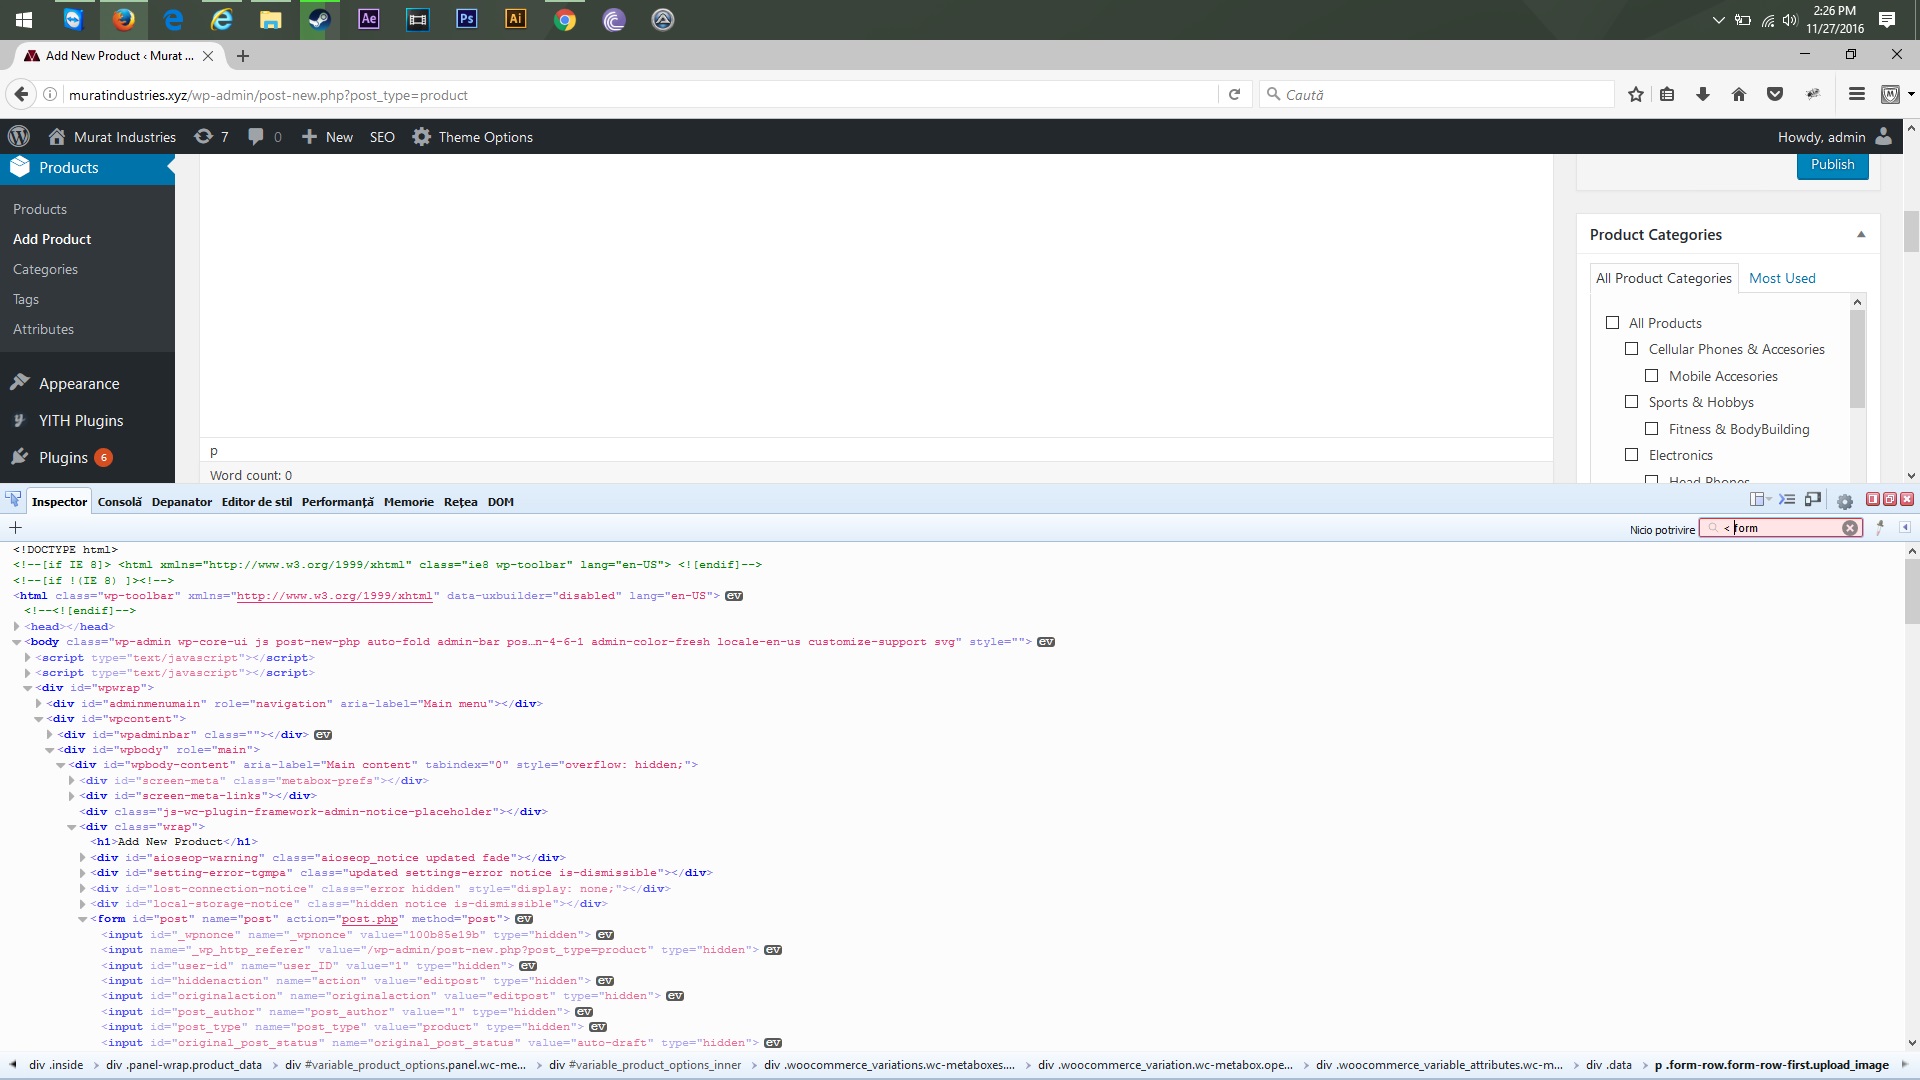This screenshot has width=1920, height=1080.
Task: Open McAfee extension dropdown arrow
Action: point(1911,94)
